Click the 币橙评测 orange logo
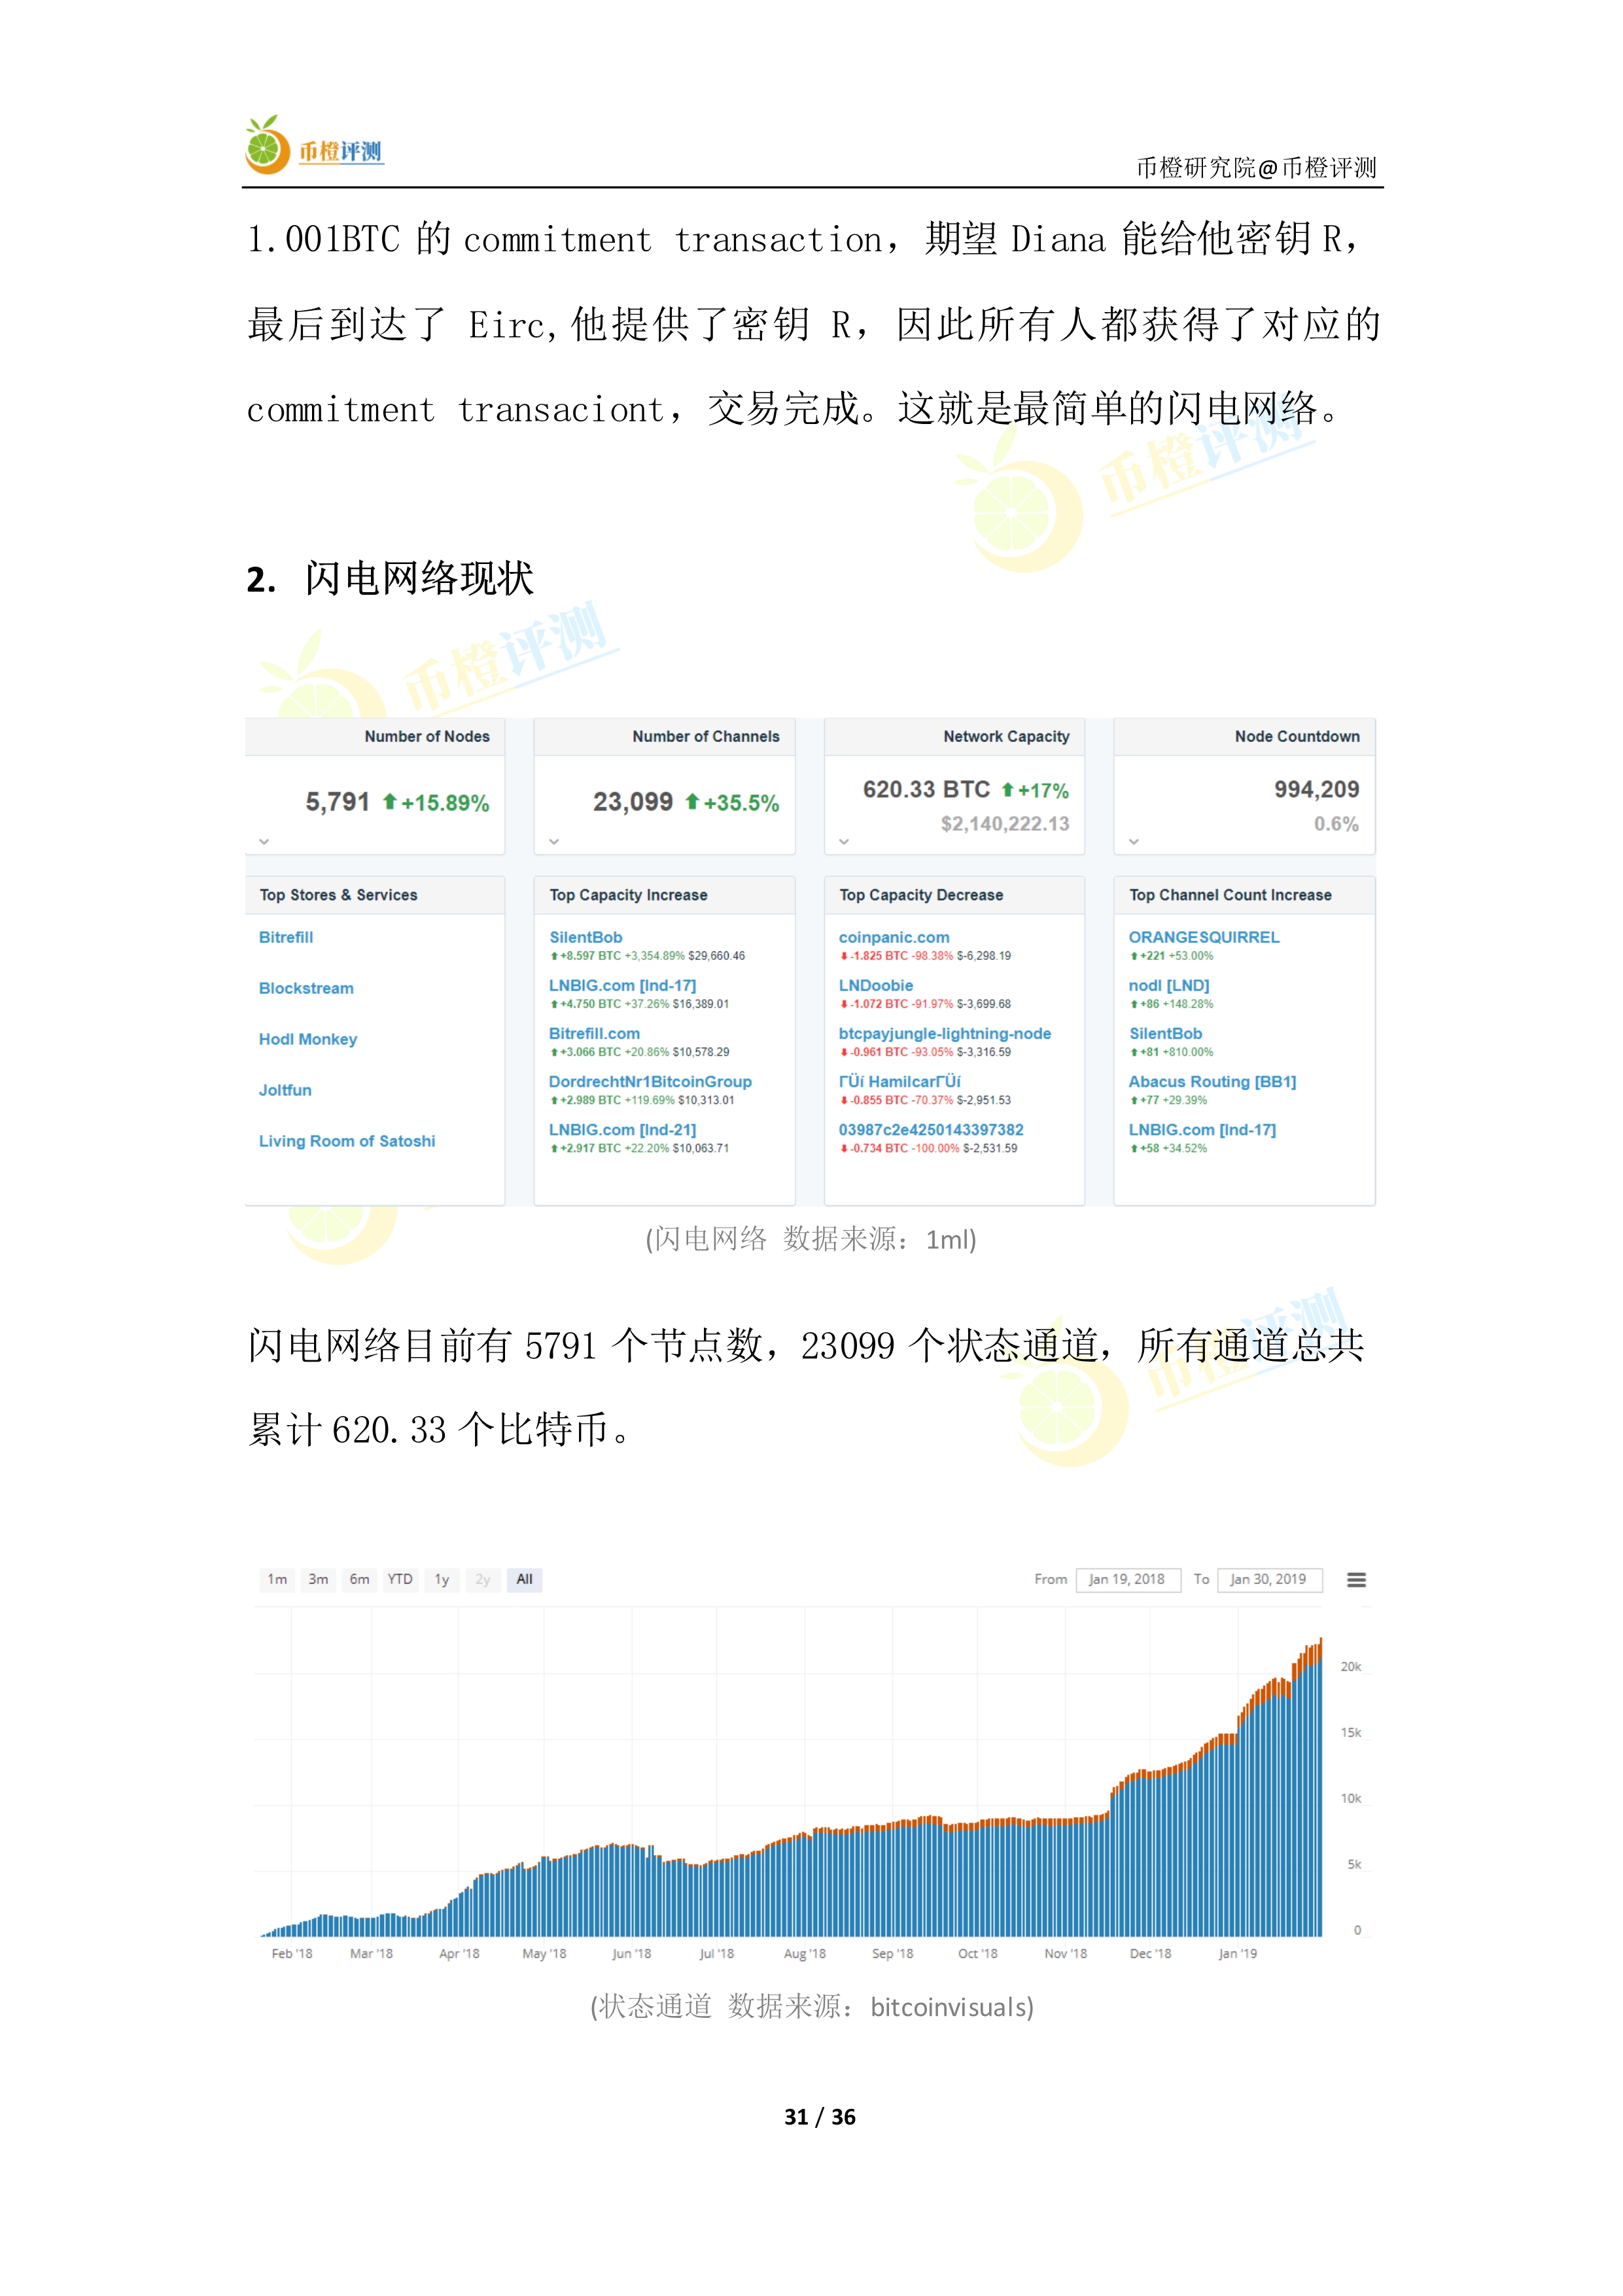Viewport: 1623px width, 2296px height. click(314, 146)
